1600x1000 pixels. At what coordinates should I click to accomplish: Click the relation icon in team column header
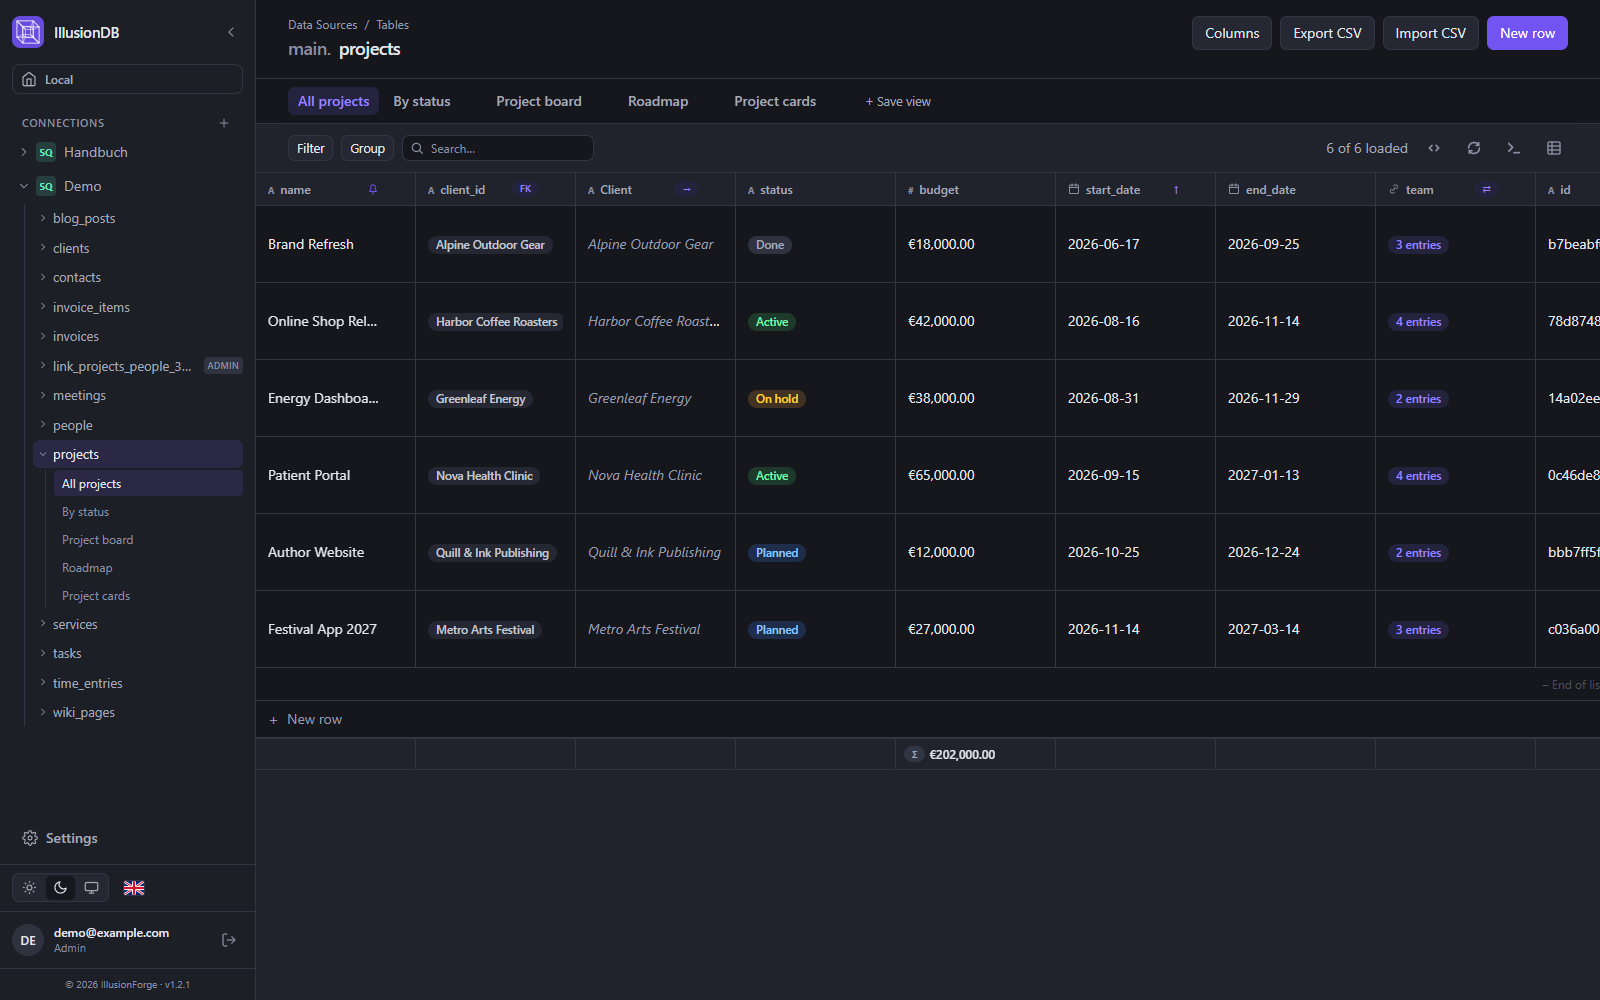pos(1487,189)
